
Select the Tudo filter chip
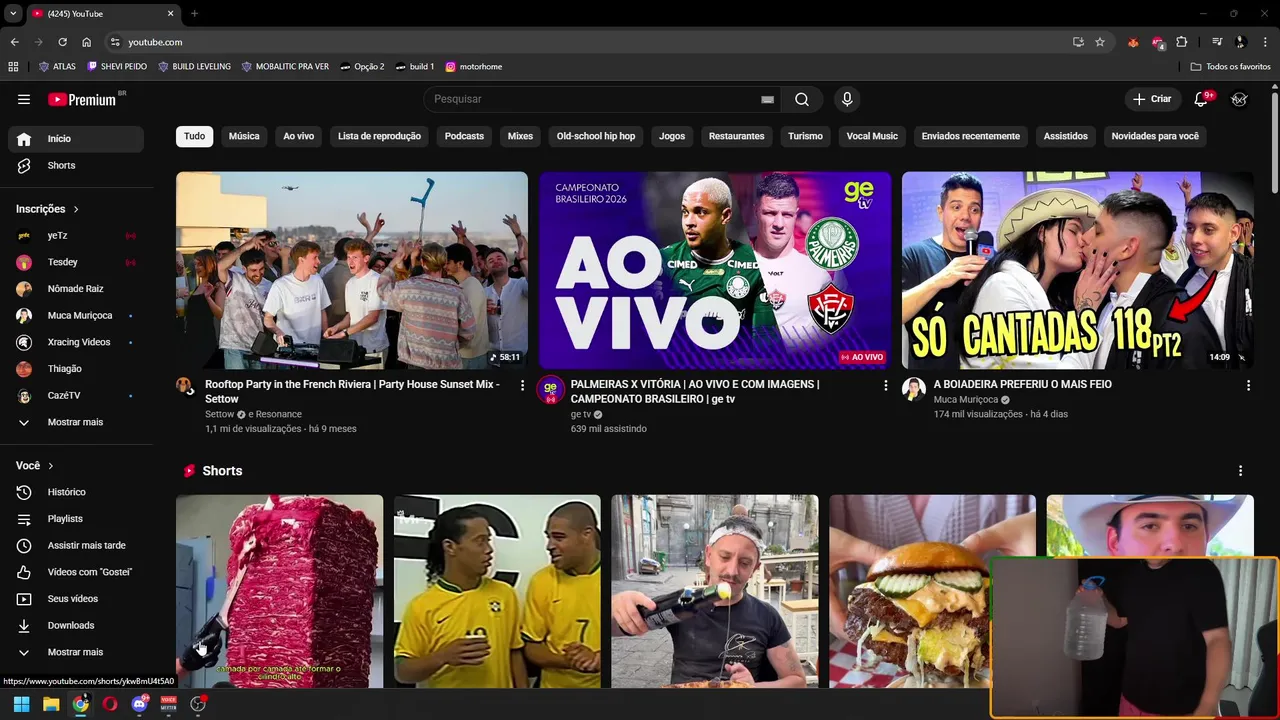click(194, 136)
